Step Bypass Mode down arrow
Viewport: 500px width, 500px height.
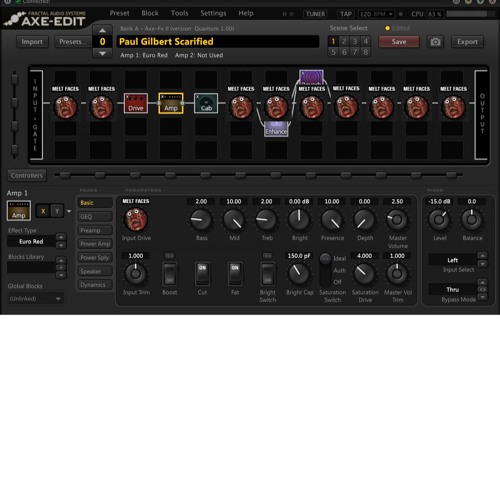pyautogui.click(x=482, y=297)
